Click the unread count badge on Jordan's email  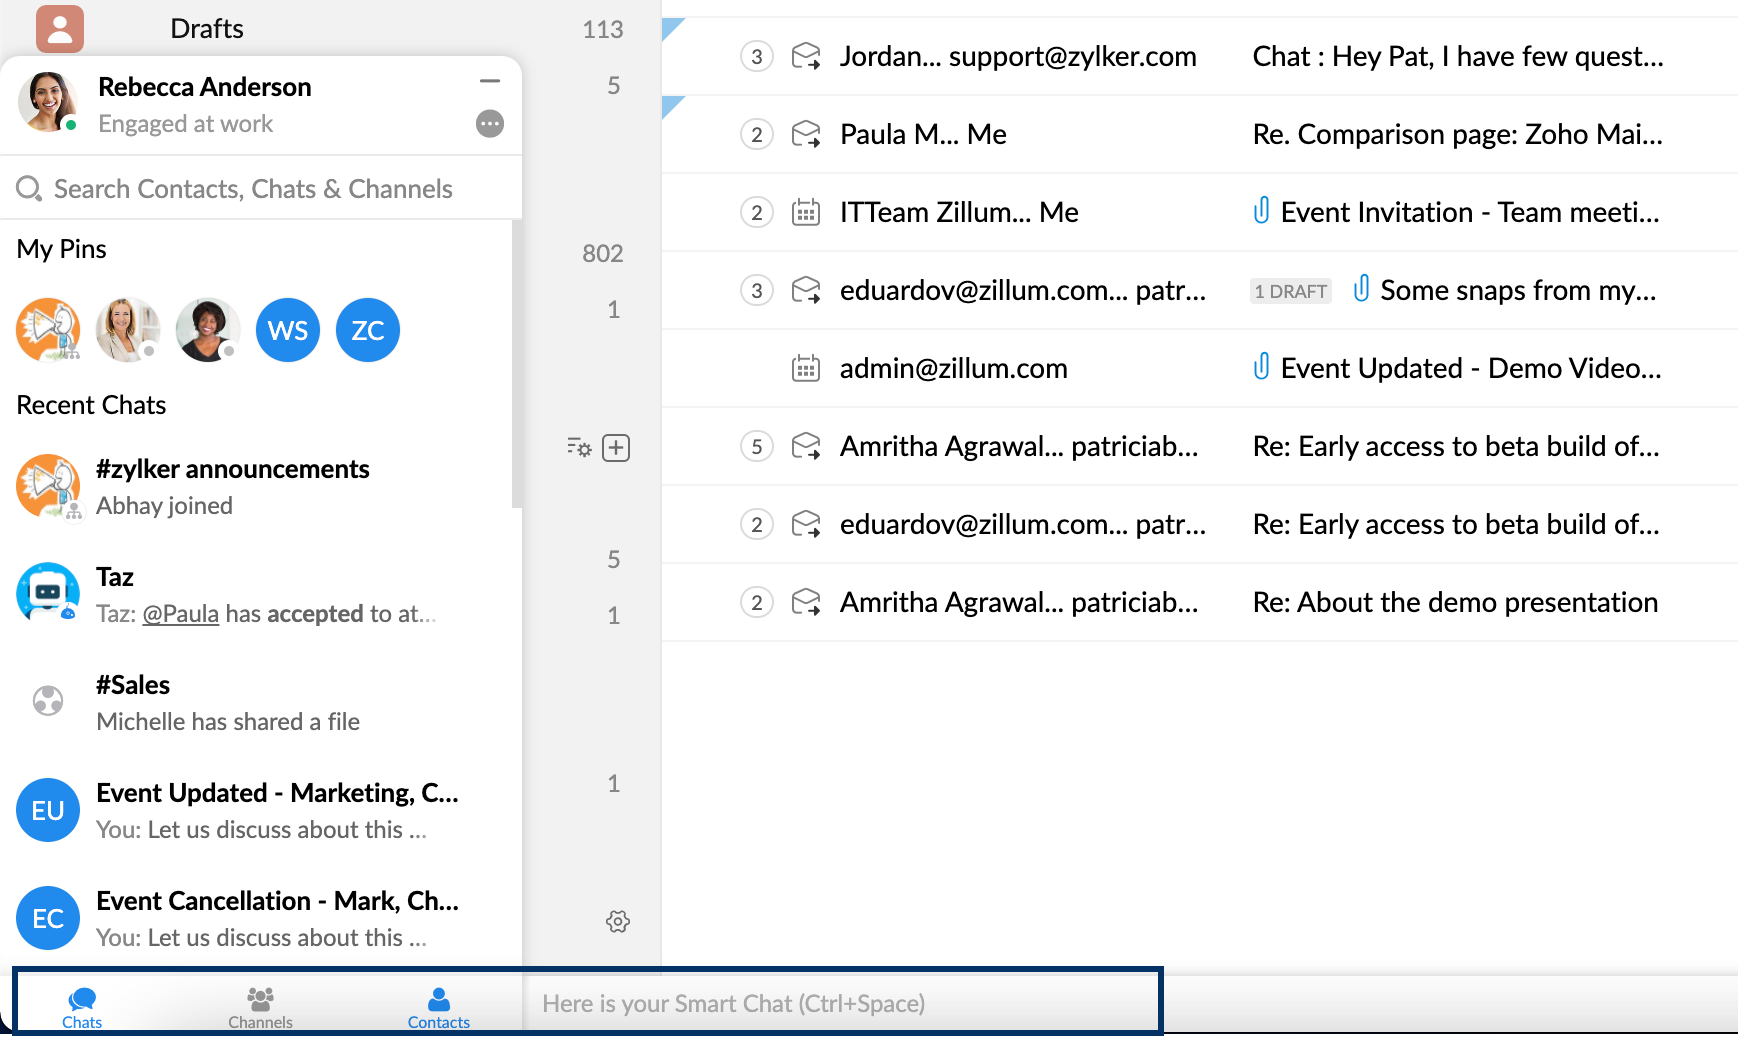(757, 57)
